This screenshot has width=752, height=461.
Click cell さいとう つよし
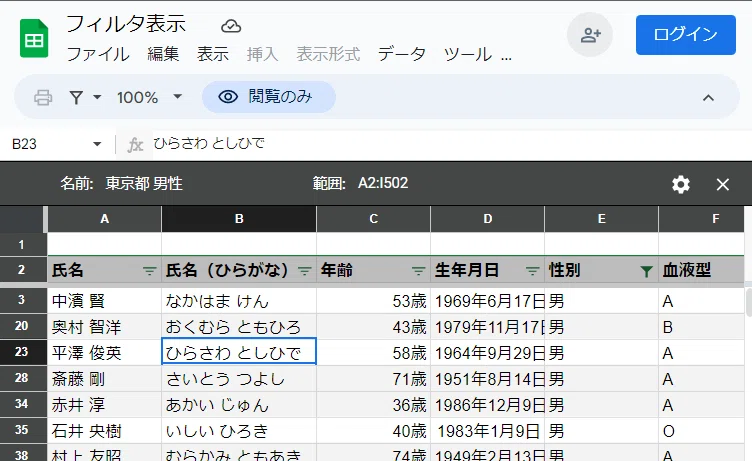(239, 378)
